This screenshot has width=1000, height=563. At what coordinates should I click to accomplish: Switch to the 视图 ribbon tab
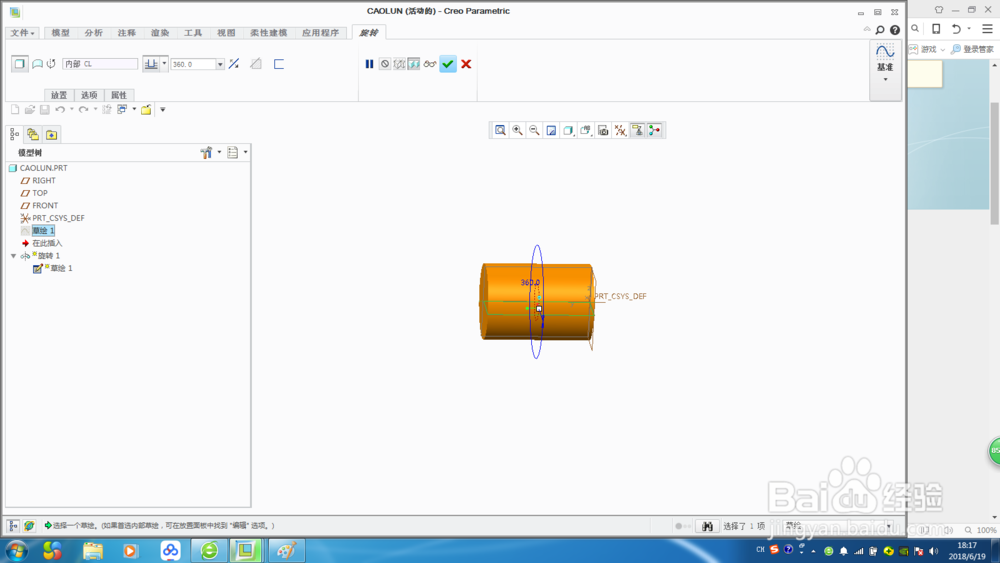pyautogui.click(x=226, y=33)
